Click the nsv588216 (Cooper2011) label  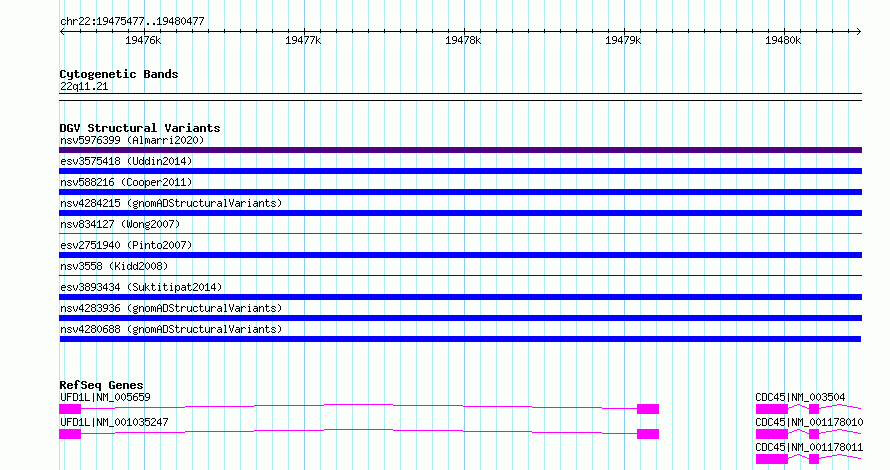[126, 182]
